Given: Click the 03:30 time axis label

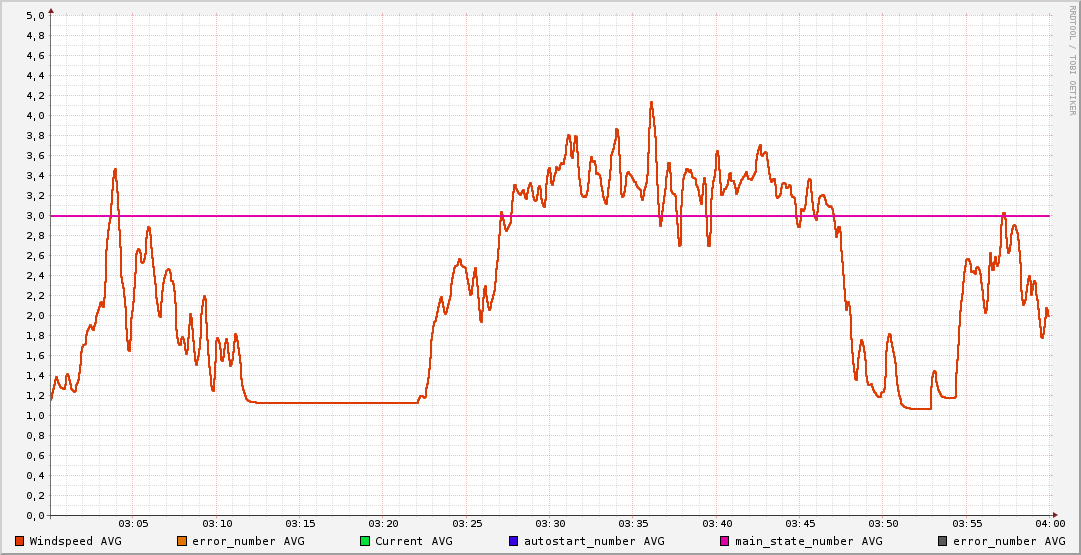Looking at the screenshot, I should coord(550,525).
